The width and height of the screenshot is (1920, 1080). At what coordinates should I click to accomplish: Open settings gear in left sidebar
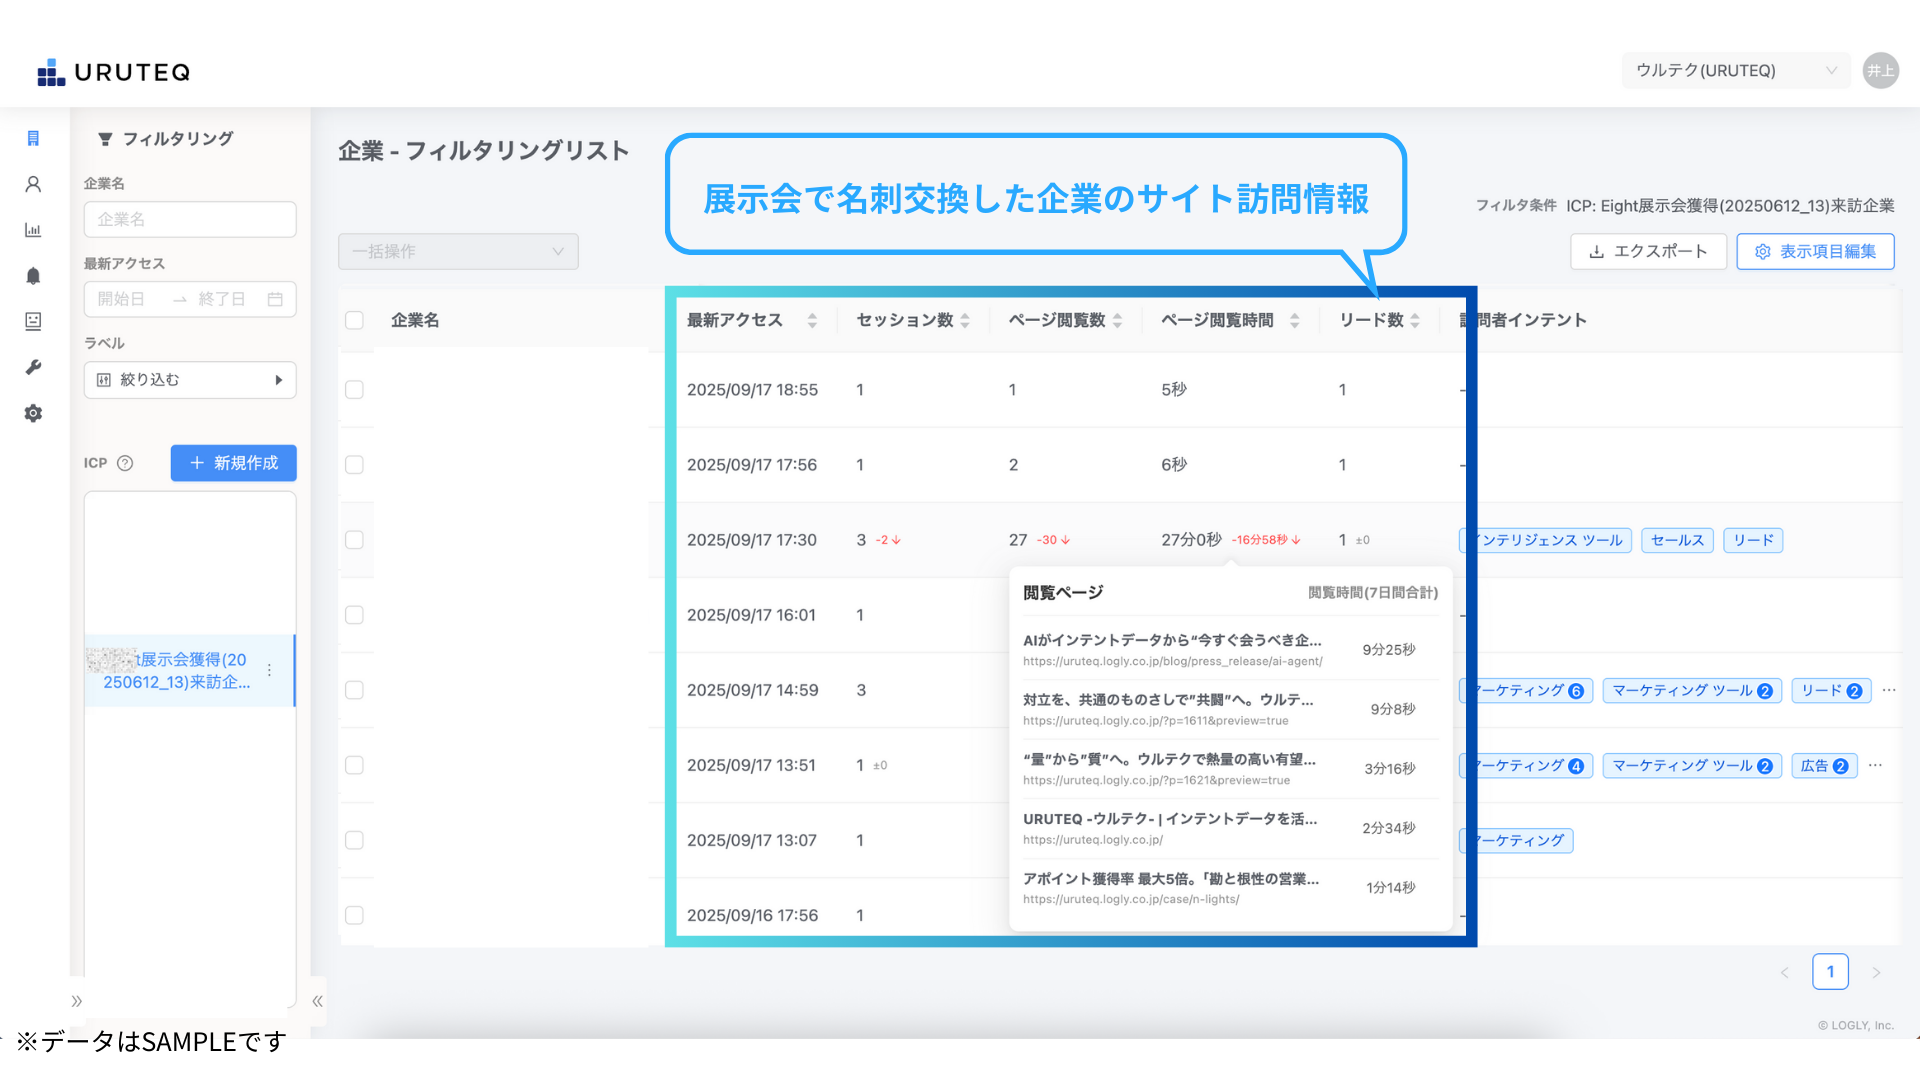coord(33,413)
